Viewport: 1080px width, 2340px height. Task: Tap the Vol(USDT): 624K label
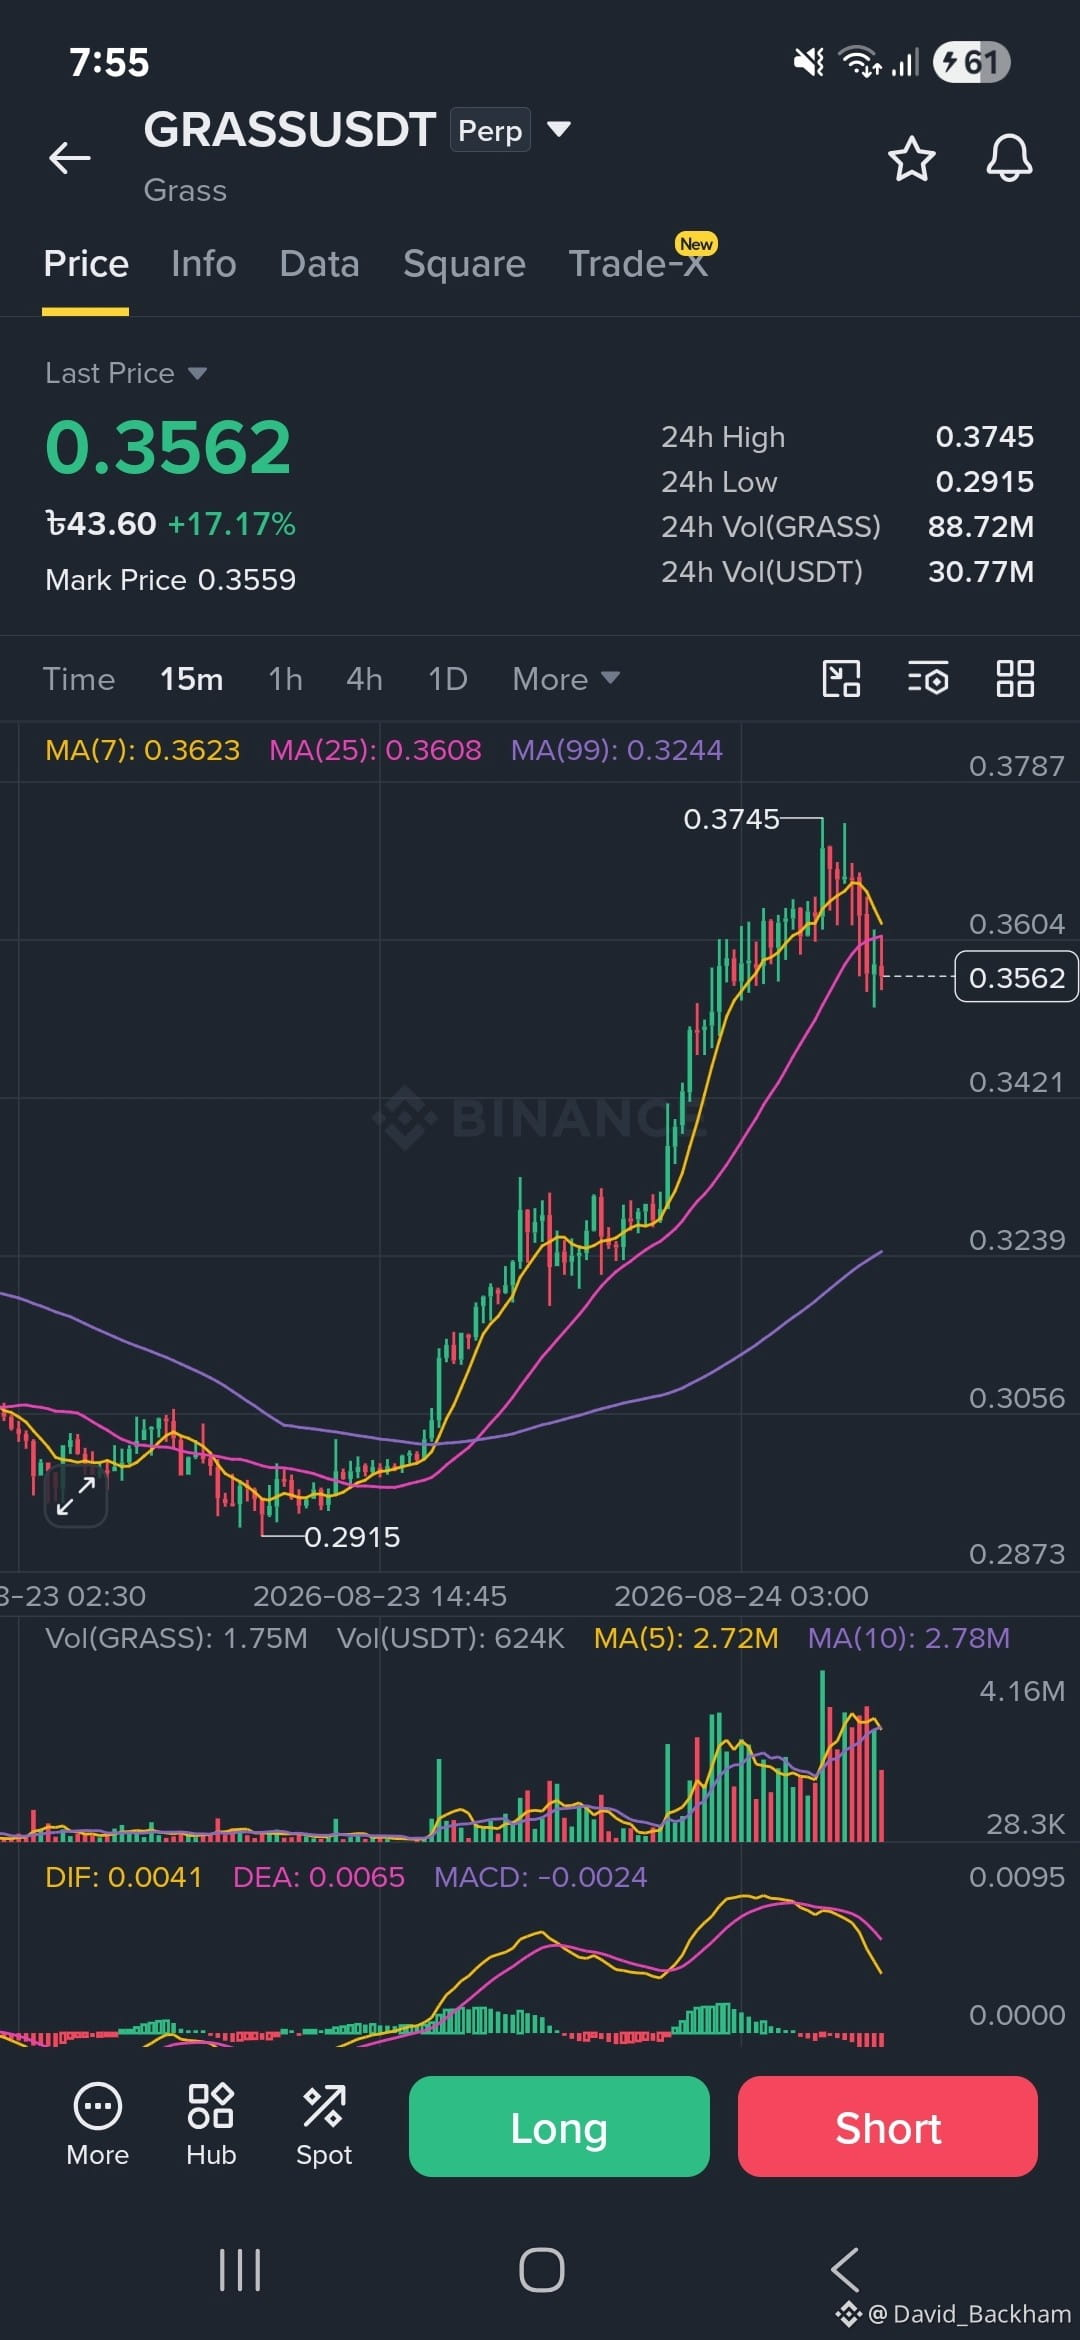[x=451, y=1638]
